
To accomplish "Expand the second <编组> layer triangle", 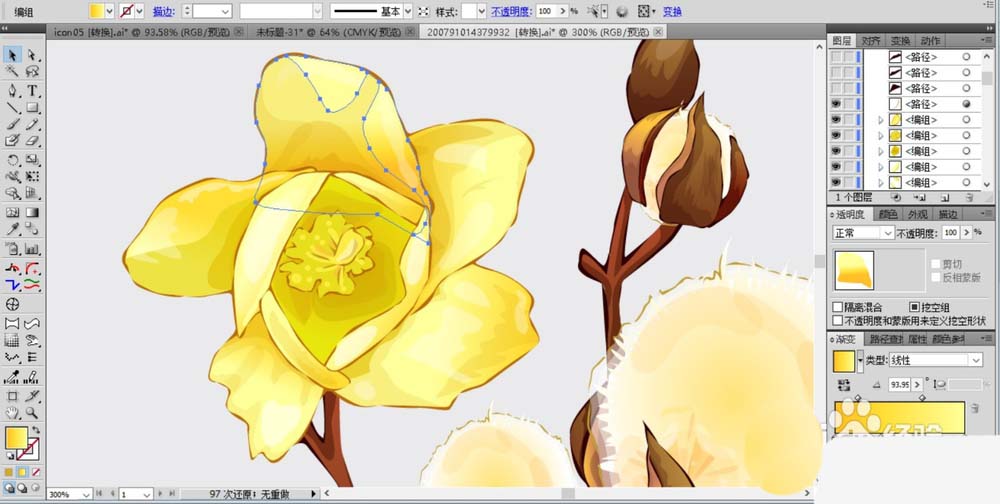I will click(881, 135).
